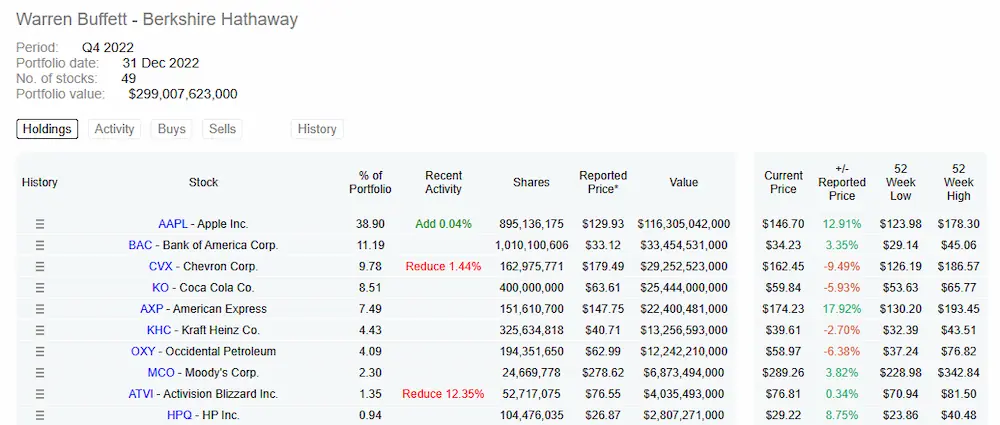The height and width of the screenshot is (425, 1000).
Task: Open the KO ticker link
Action: point(160,288)
